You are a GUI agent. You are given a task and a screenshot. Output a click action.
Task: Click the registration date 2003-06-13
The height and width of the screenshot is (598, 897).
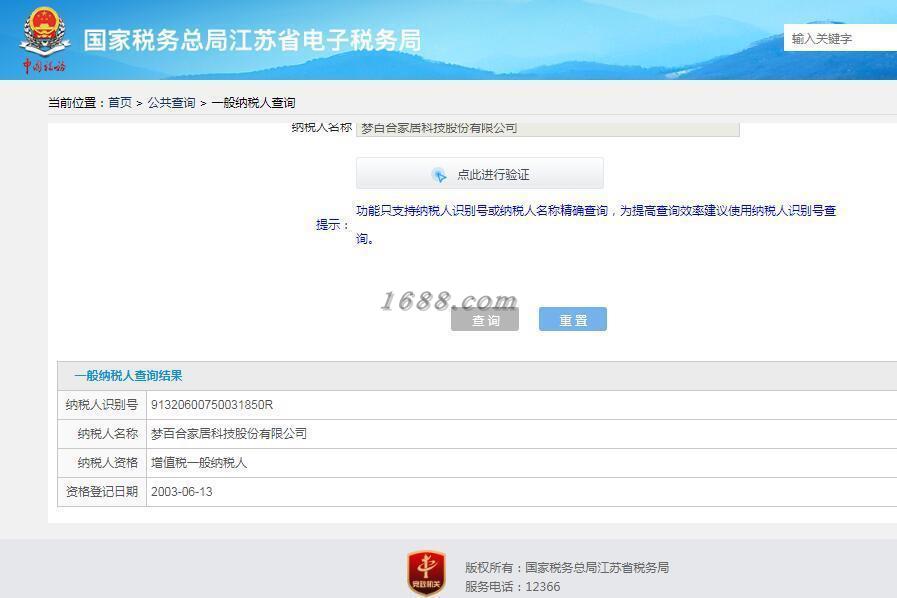click(181, 492)
